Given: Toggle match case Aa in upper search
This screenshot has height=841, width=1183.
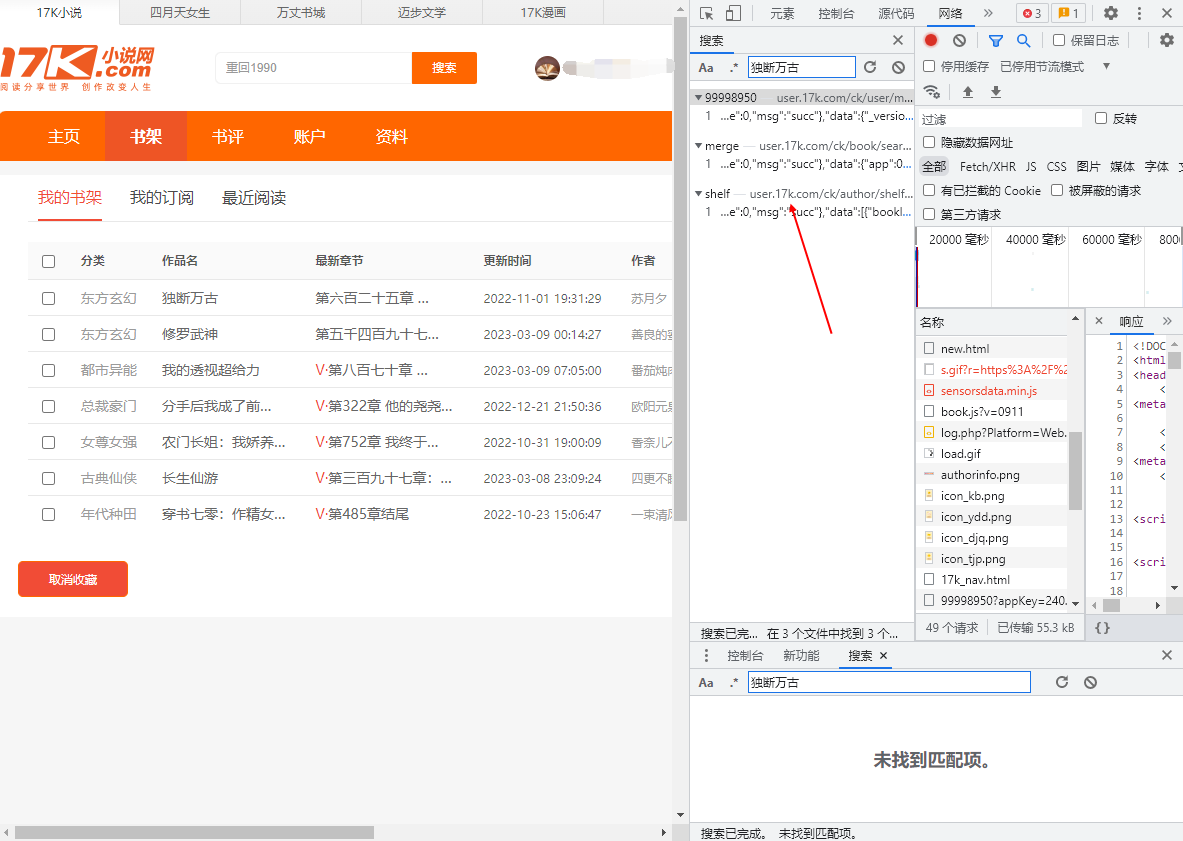Looking at the screenshot, I should click(x=706, y=67).
